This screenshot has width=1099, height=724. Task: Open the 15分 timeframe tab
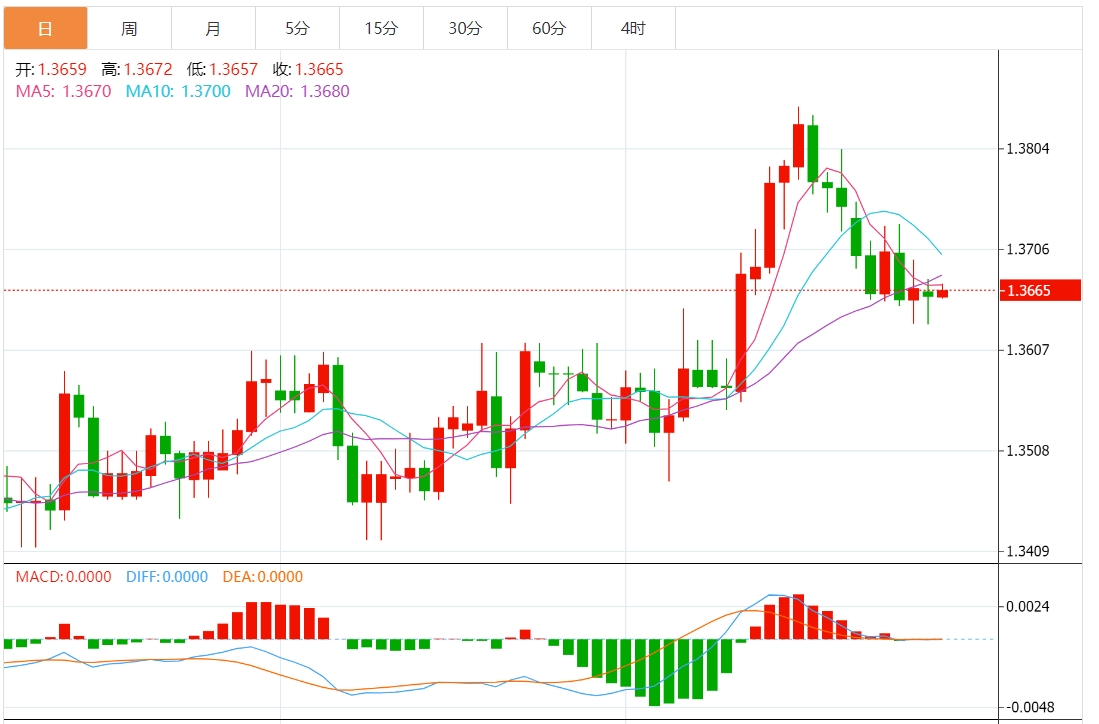click(382, 28)
